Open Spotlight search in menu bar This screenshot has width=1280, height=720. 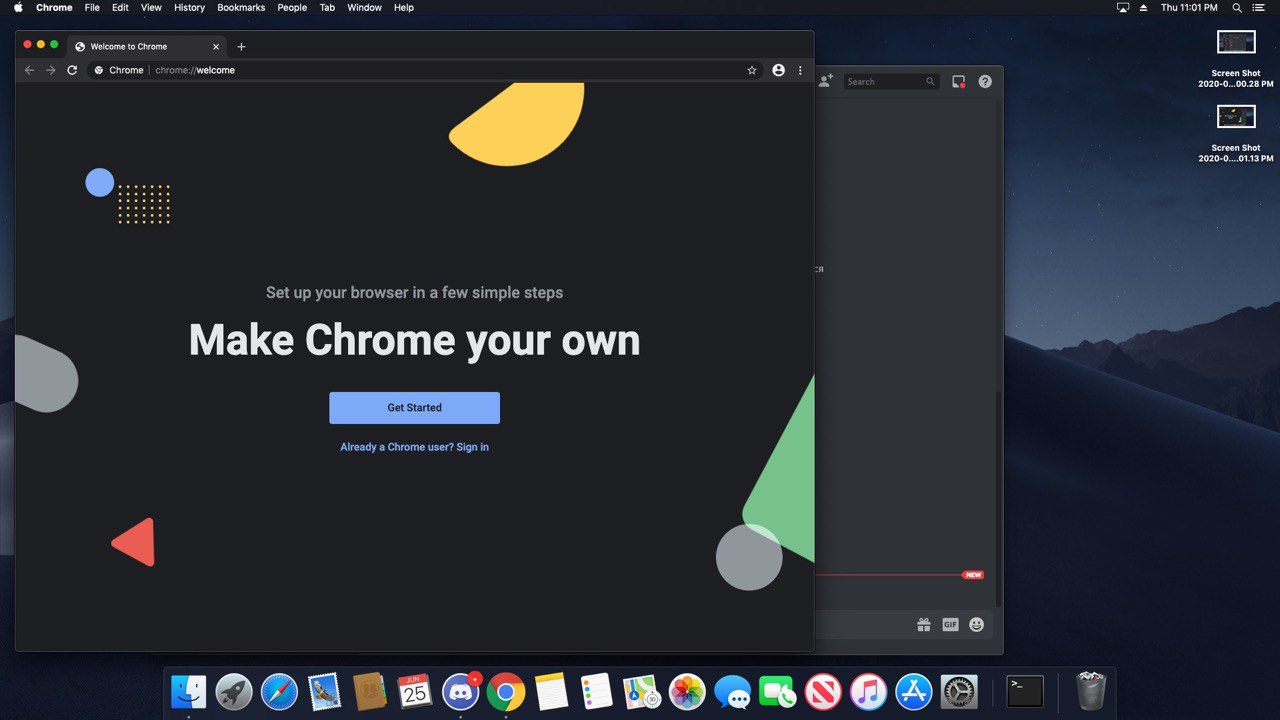coord(1237,7)
